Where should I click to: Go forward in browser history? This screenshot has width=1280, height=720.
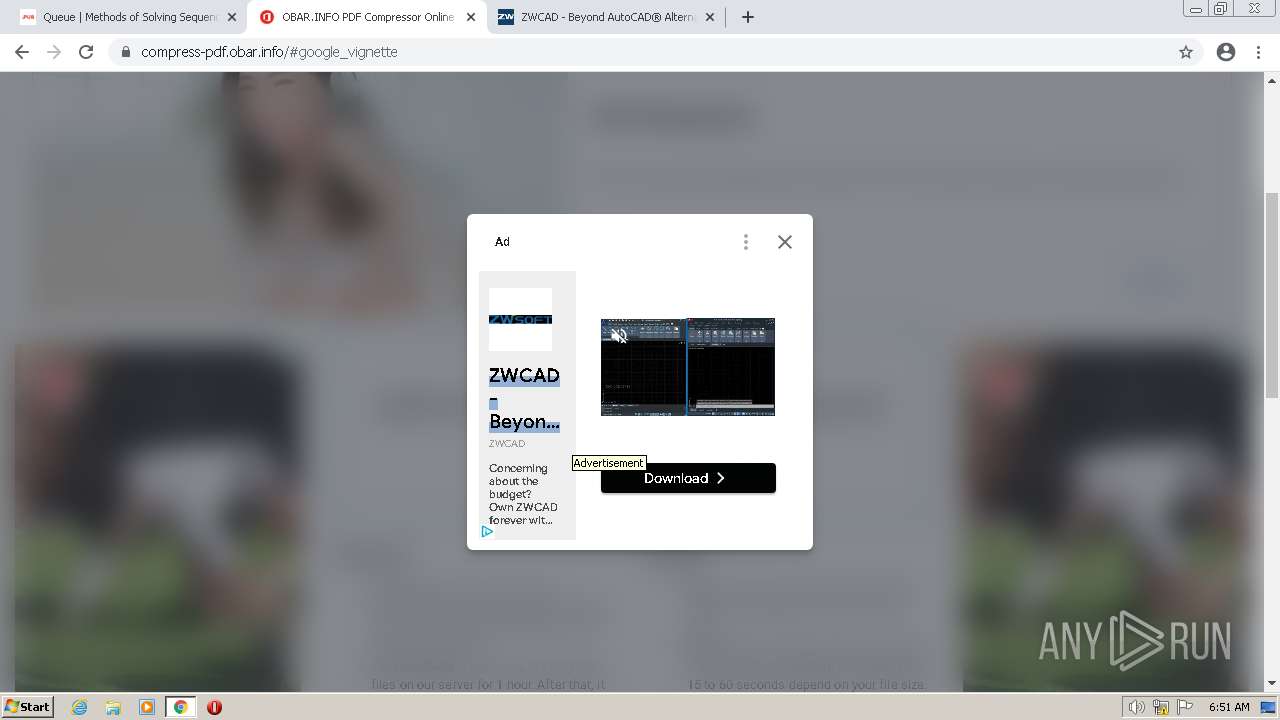click(54, 52)
